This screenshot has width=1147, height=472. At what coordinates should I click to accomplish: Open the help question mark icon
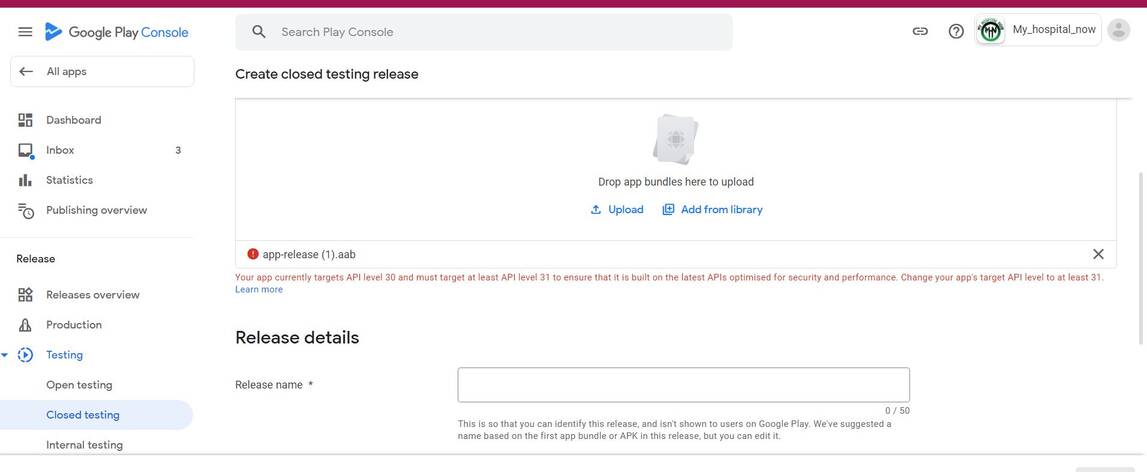956,32
